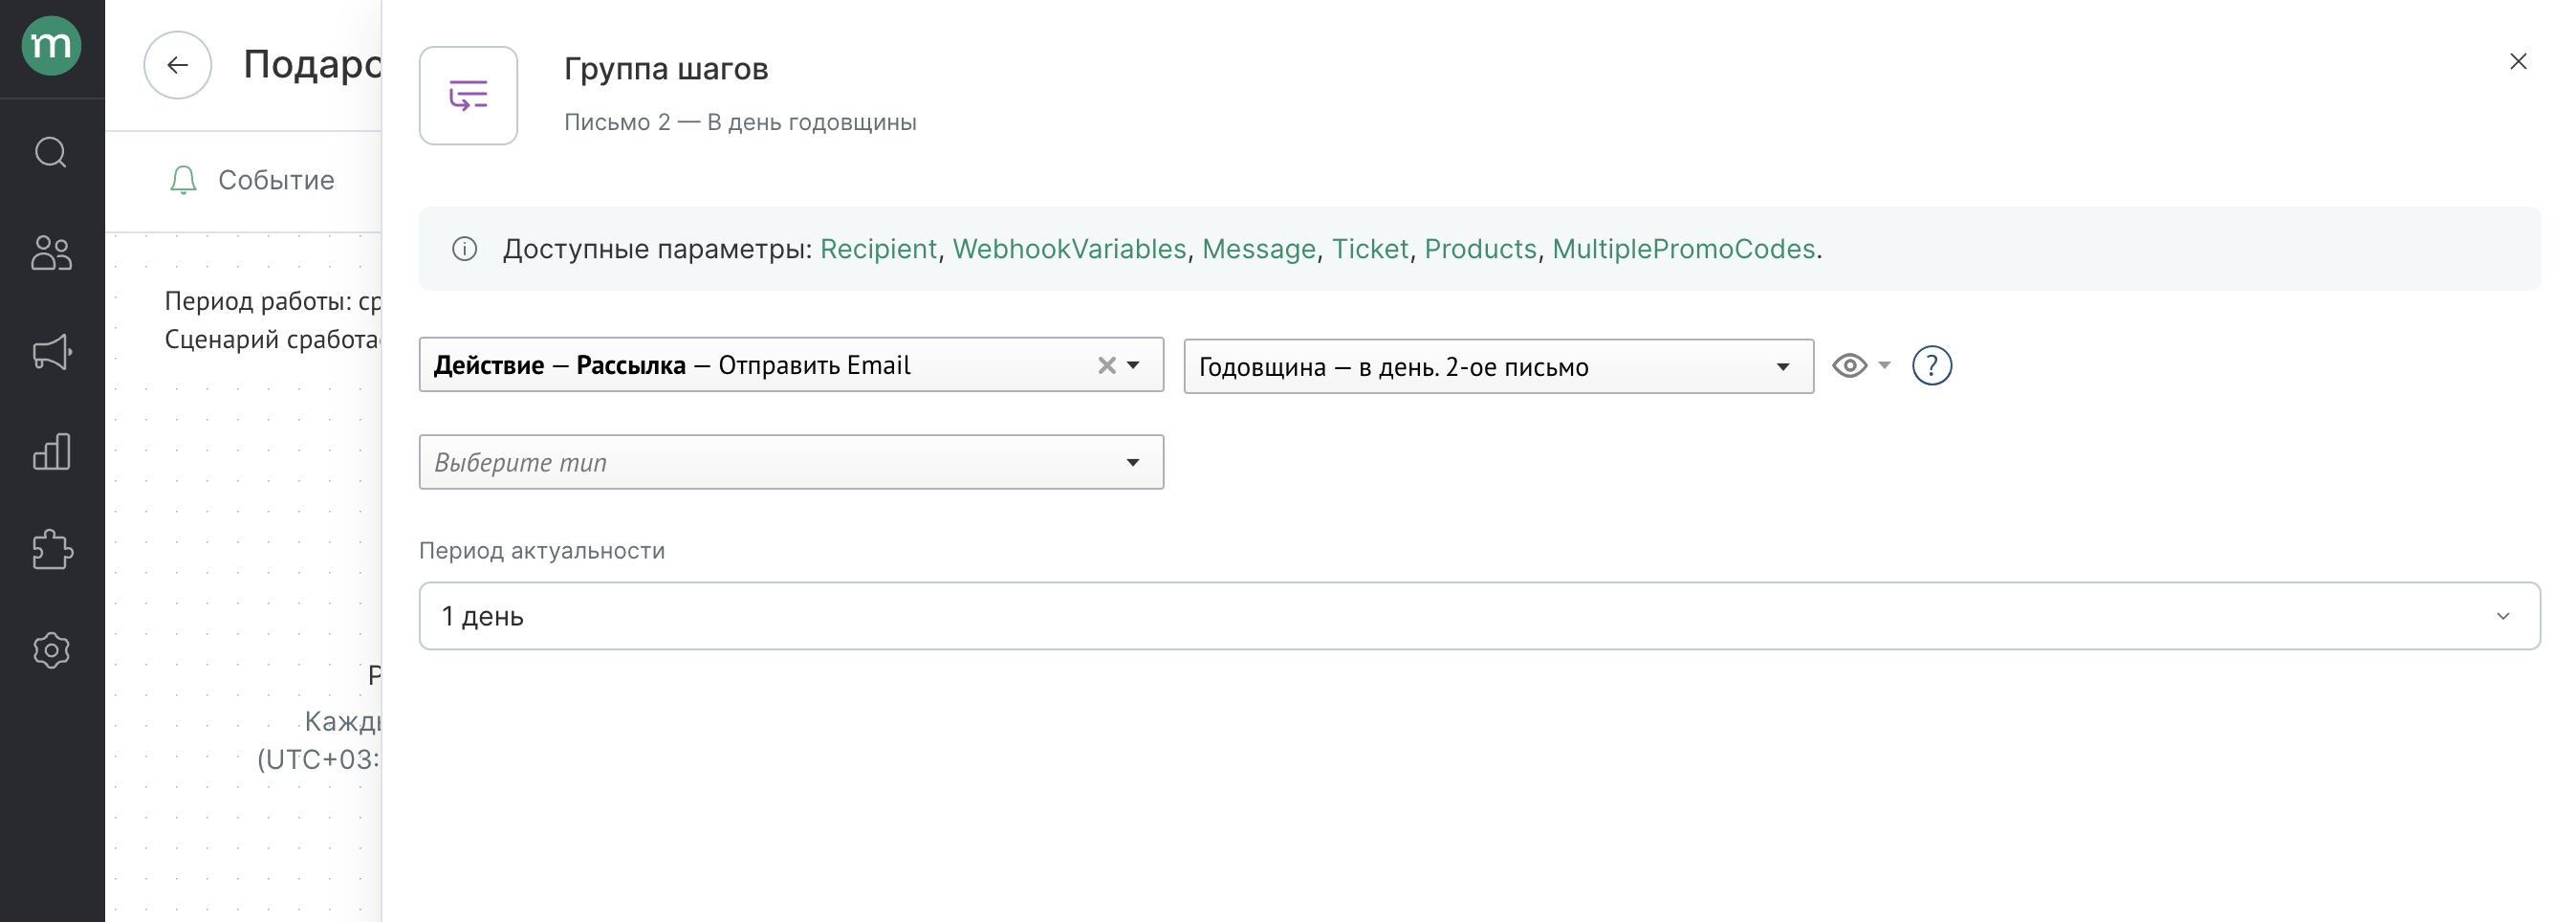
Task: Click the Период работы text in background page
Action: pyautogui.click(x=272, y=301)
